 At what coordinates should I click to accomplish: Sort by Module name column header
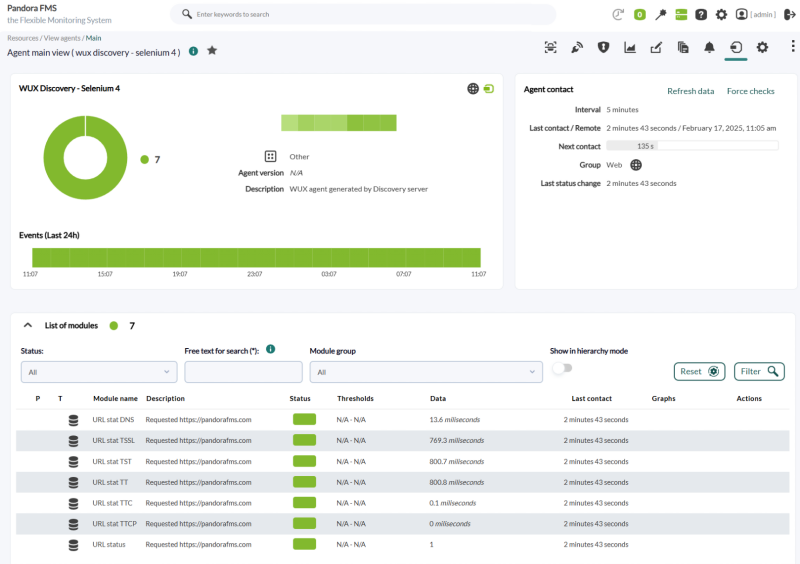click(115, 399)
